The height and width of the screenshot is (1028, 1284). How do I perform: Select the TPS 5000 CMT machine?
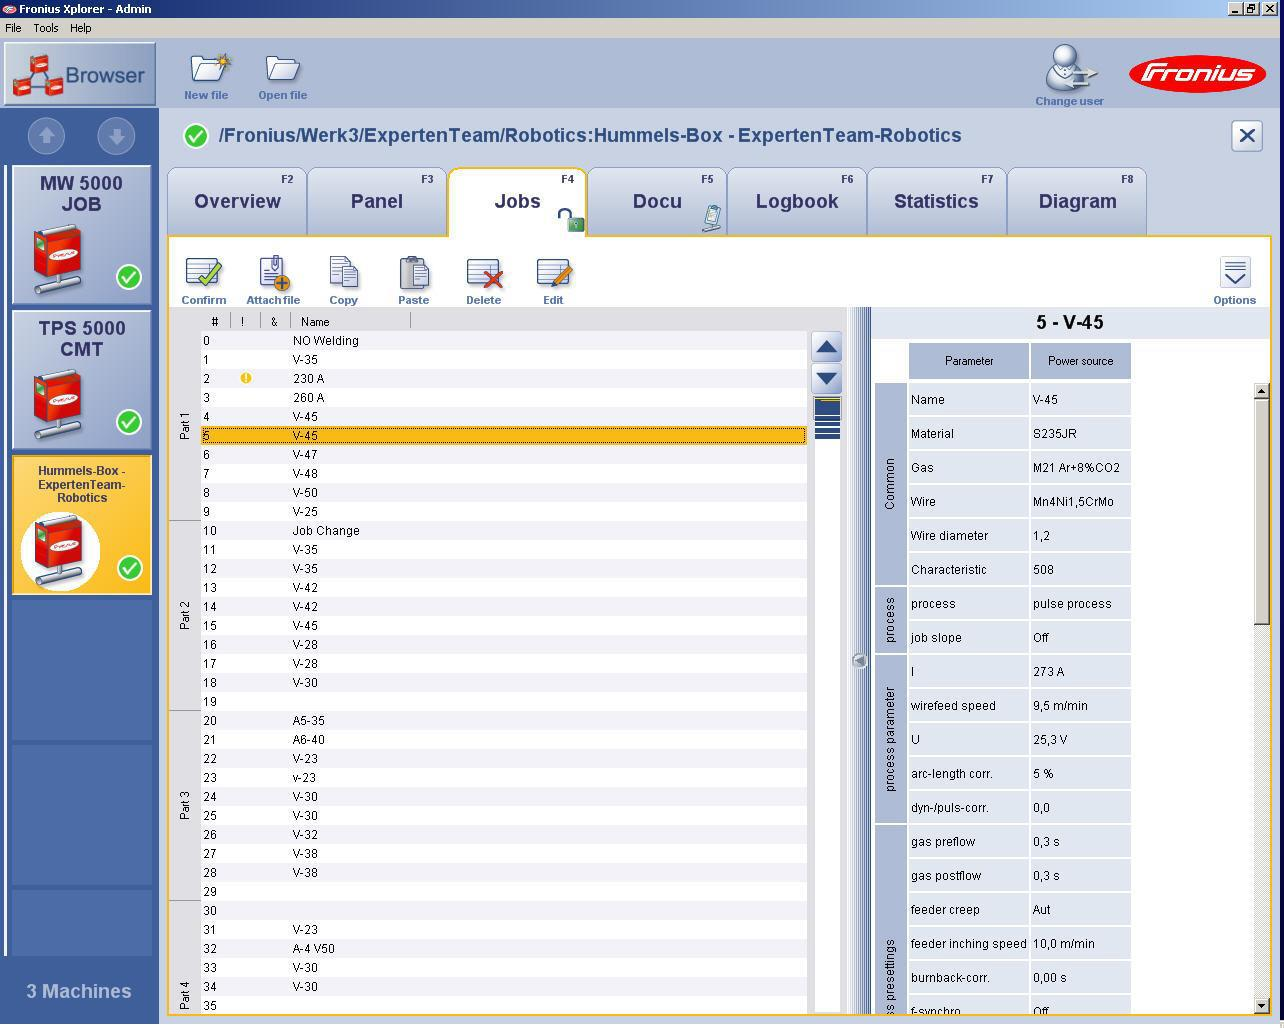coord(81,380)
